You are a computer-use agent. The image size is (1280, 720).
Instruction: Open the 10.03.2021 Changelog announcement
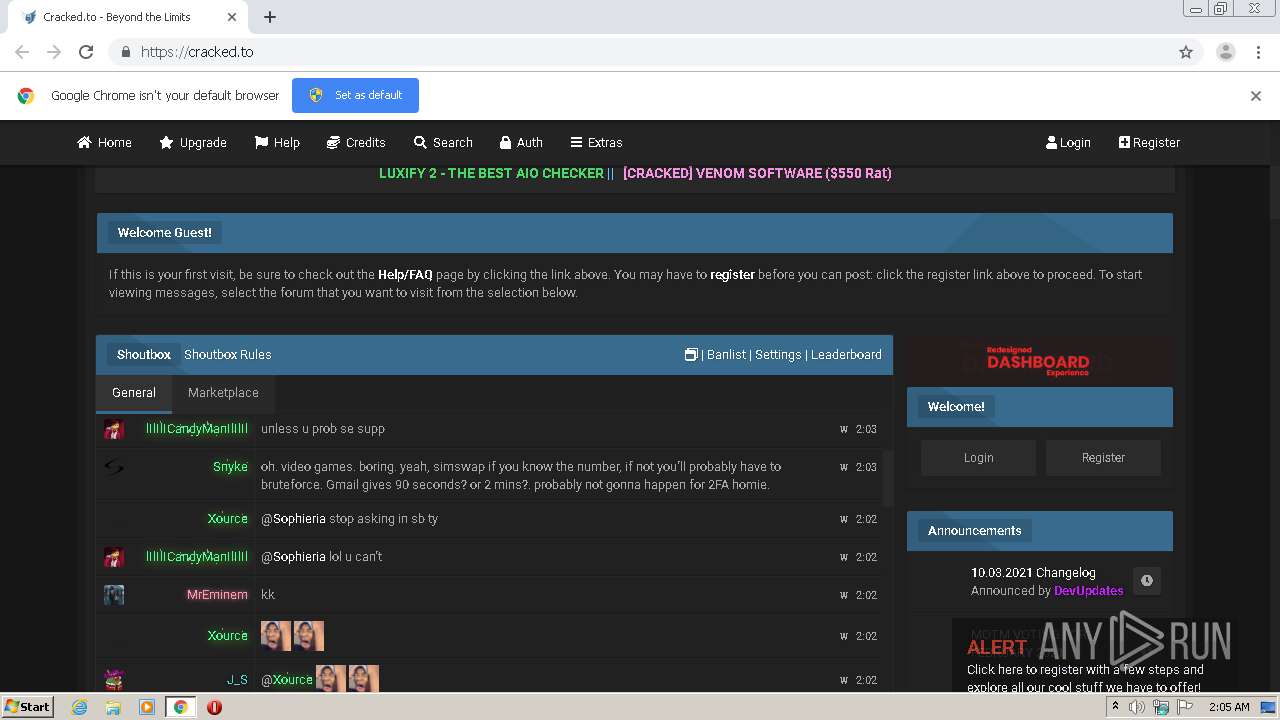click(x=1033, y=573)
